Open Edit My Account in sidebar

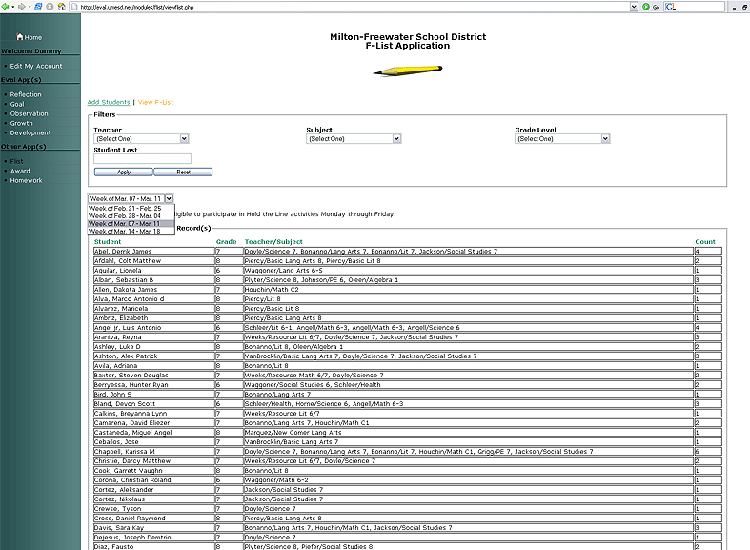tap(36, 66)
